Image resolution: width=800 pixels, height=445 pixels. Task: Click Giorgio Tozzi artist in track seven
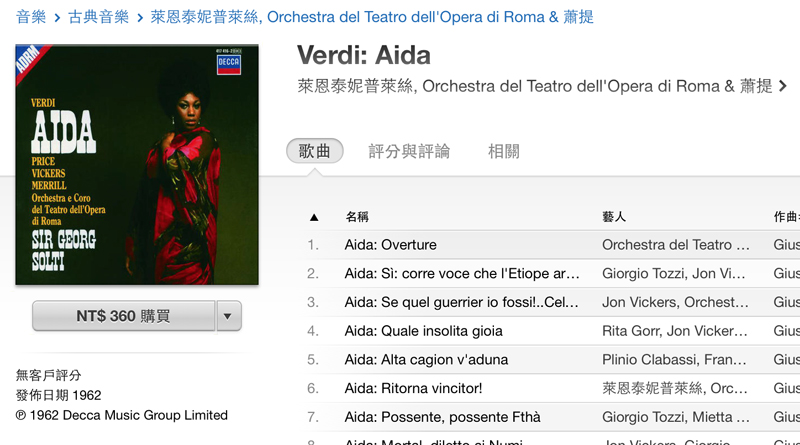click(676, 417)
